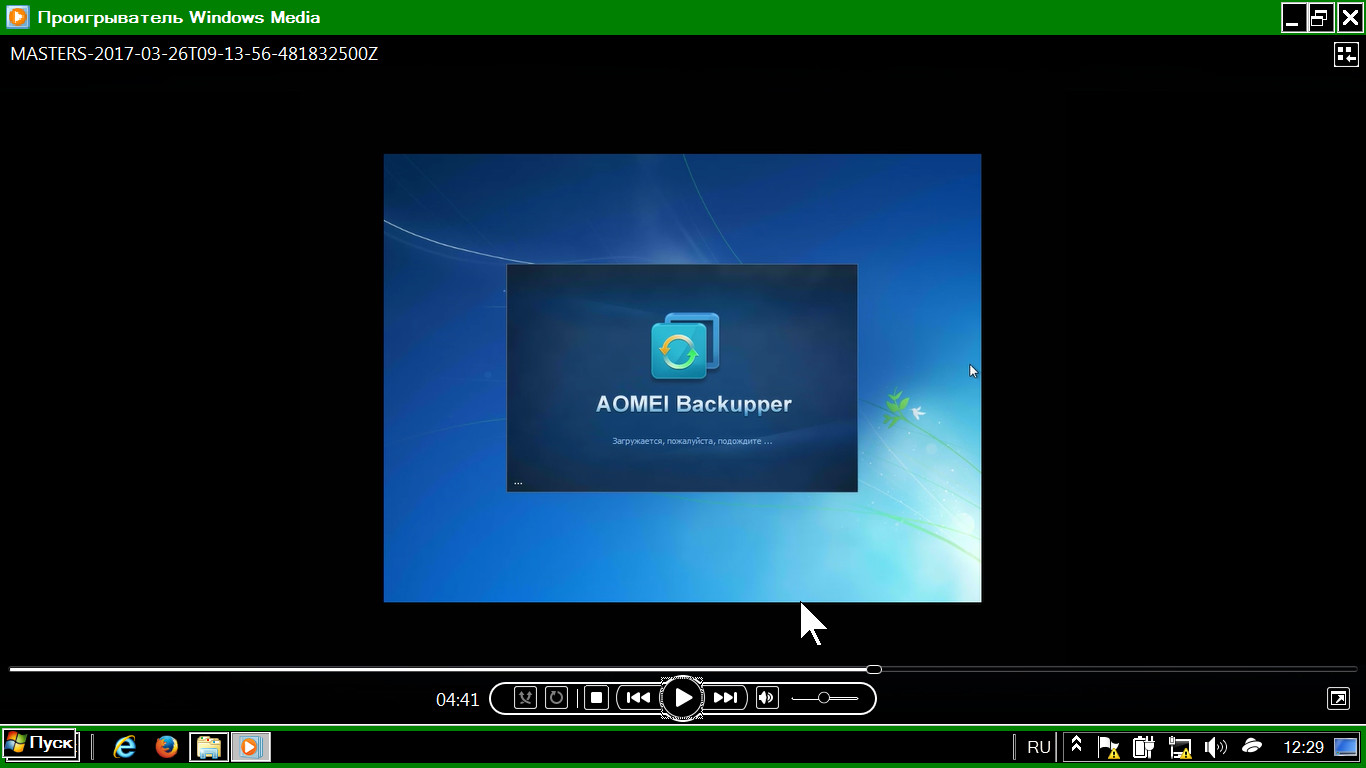The image size is (1366, 768).
Task: Show hidden tray icons
Action: (x=1077, y=746)
